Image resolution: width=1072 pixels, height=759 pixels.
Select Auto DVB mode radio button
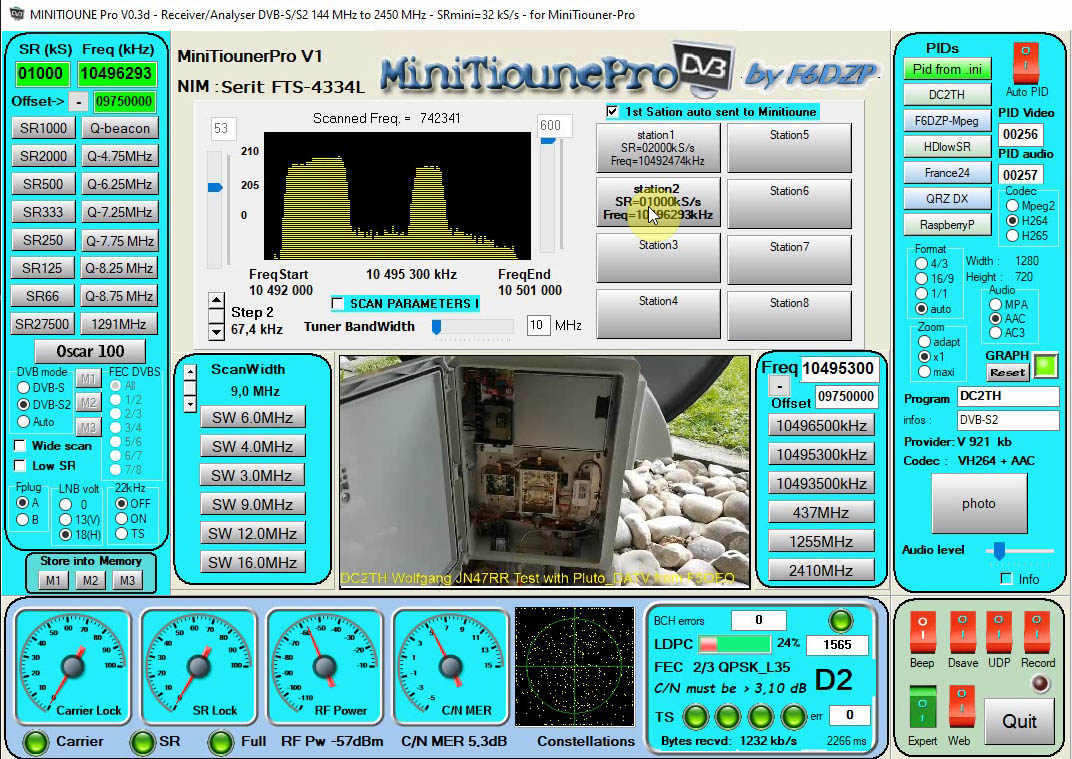pos(24,422)
